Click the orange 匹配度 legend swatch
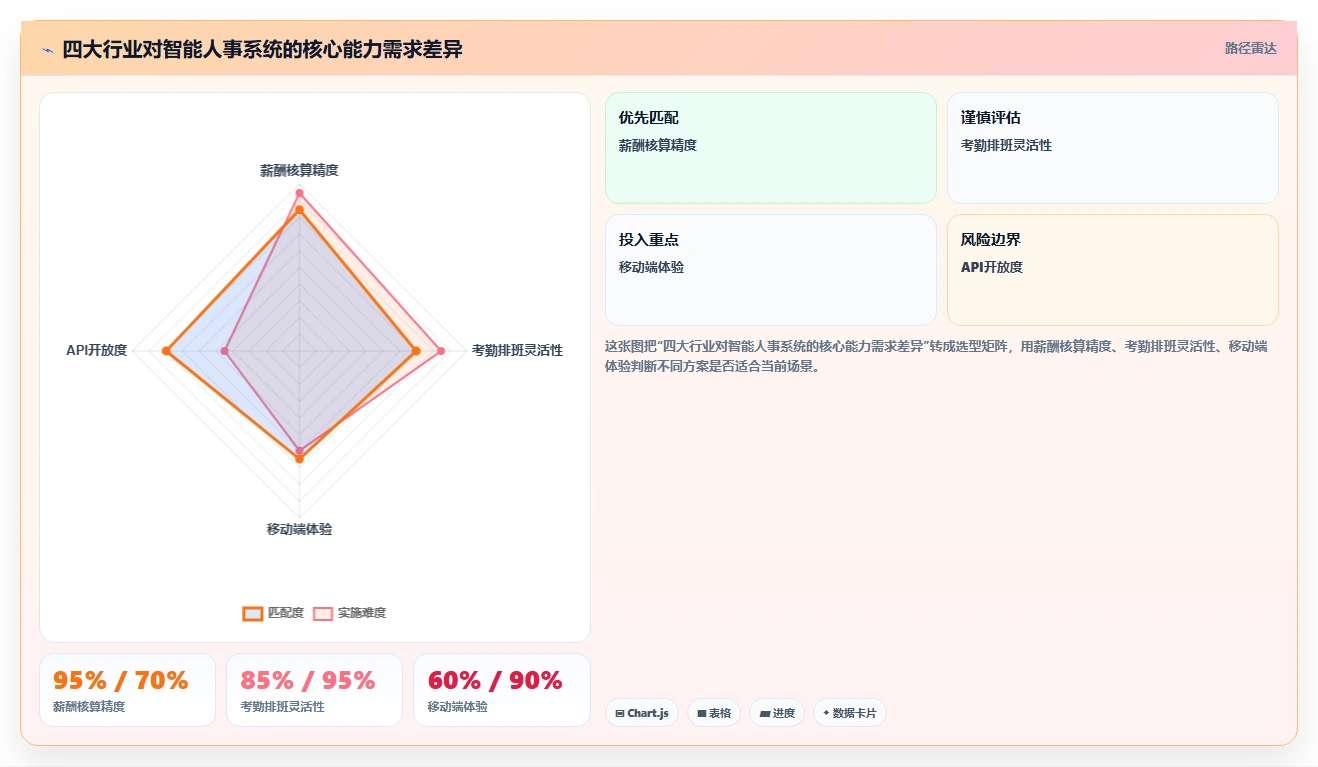The image size is (1318, 767). point(253,613)
